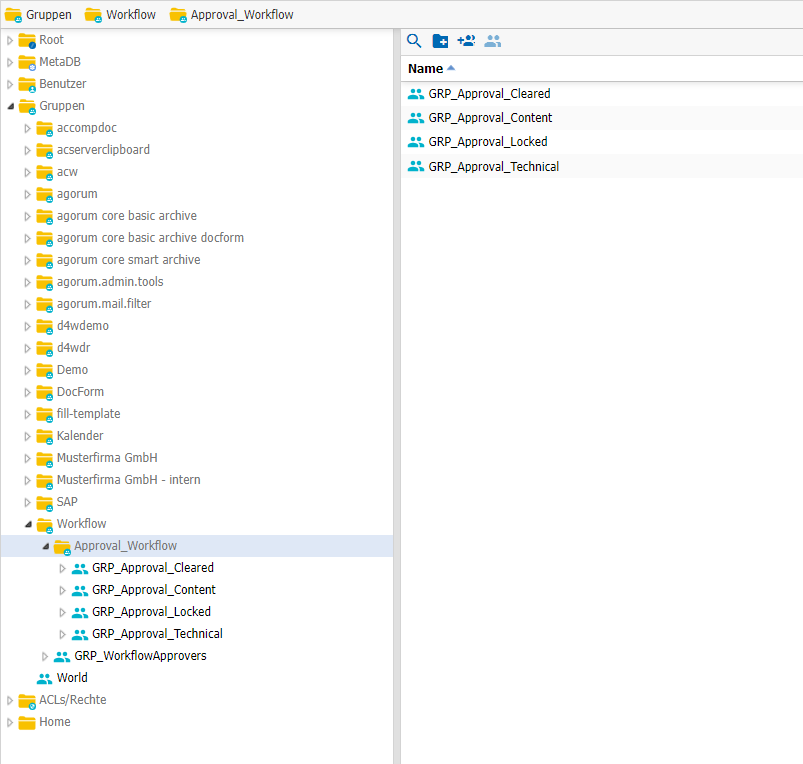Image resolution: width=803 pixels, height=764 pixels.
Task: Select GRP_Approval_Locked in the list
Action: point(488,142)
